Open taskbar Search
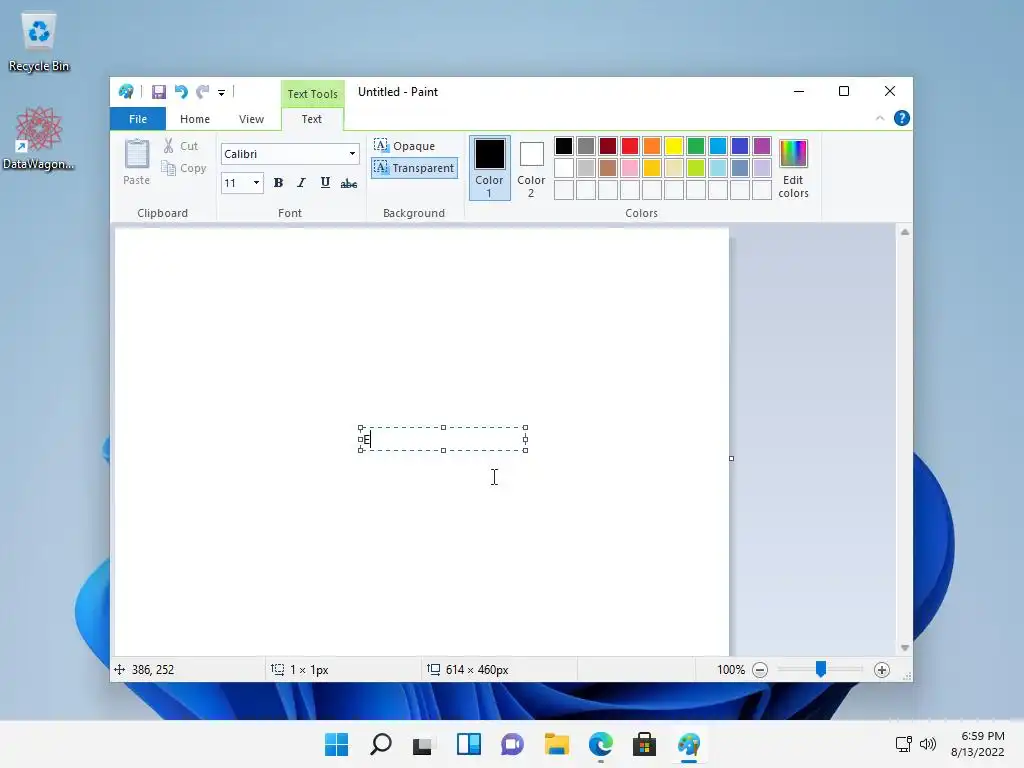The image size is (1024, 768). pyautogui.click(x=381, y=744)
